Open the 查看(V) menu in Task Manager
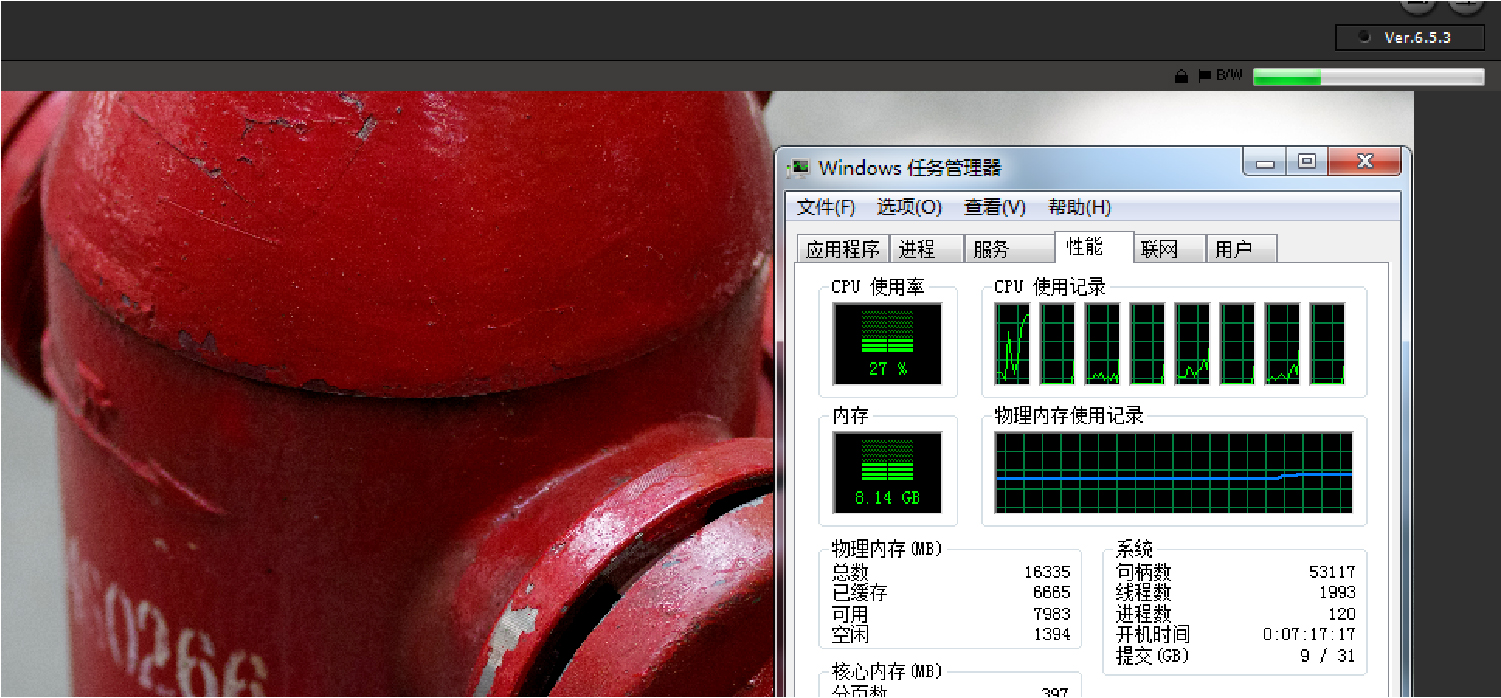 pyautogui.click(x=995, y=207)
